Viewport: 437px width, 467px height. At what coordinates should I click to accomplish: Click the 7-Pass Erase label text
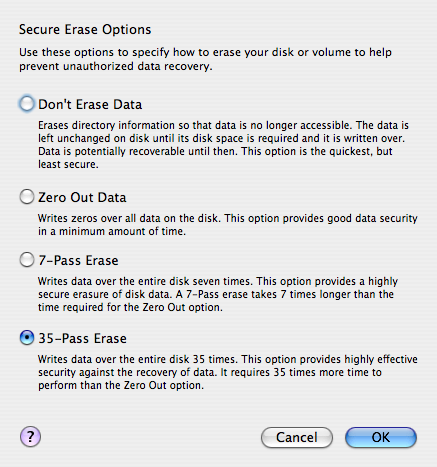[x=78, y=260]
